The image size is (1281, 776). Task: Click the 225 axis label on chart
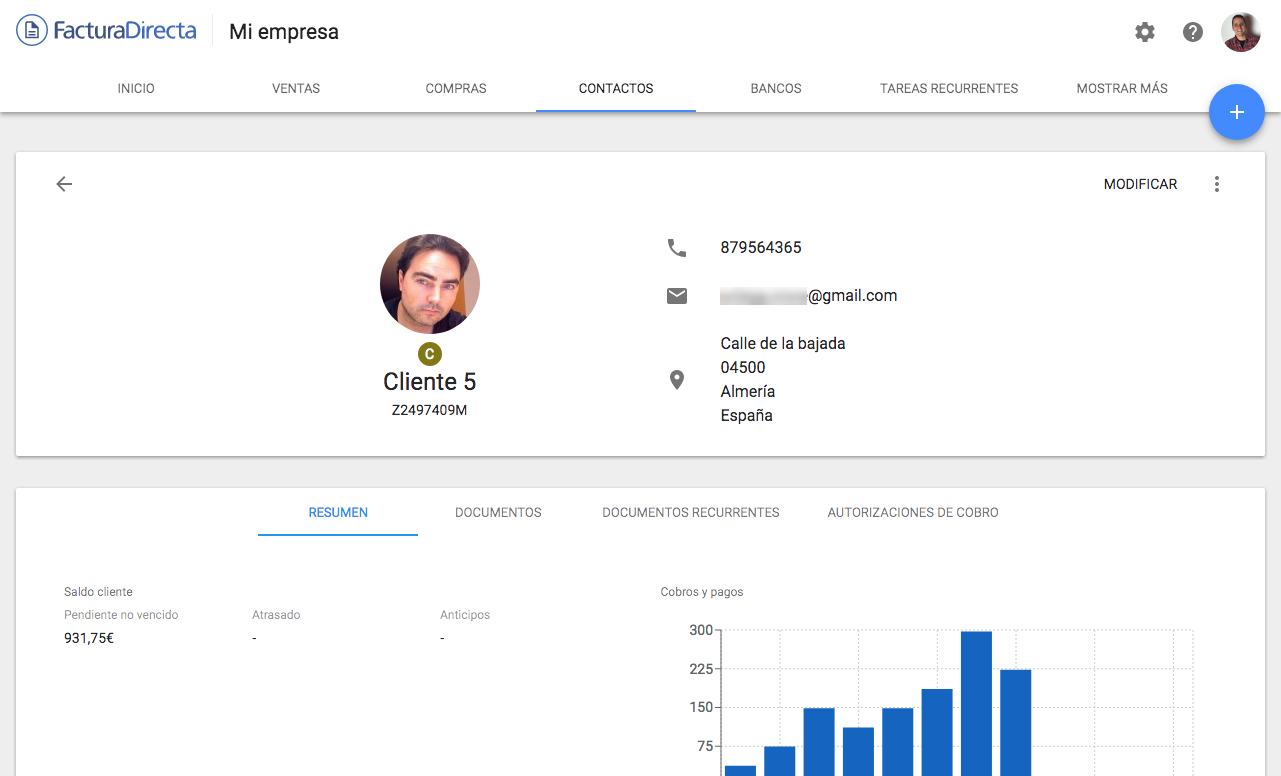click(x=701, y=669)
